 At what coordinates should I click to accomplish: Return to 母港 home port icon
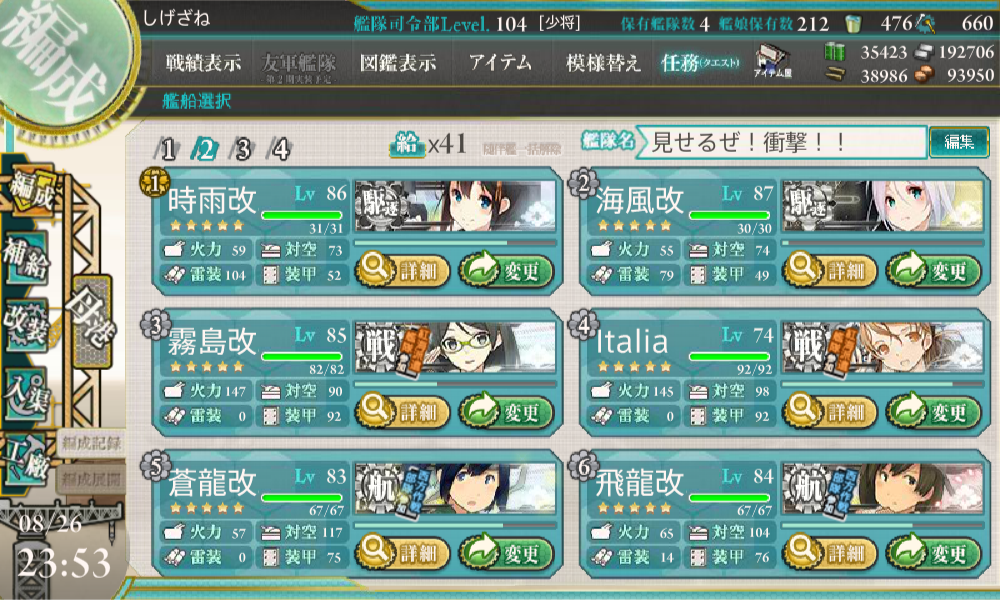coord(93,322)
